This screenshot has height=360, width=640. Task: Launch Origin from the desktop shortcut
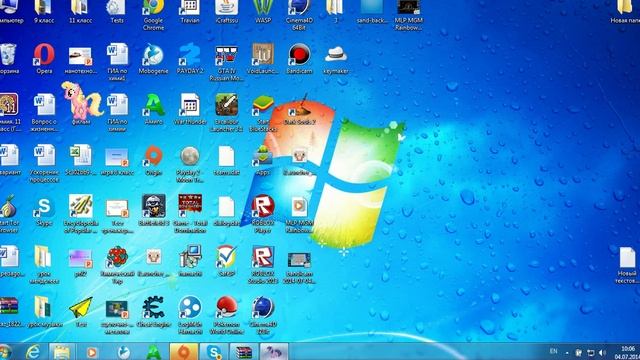[153, 160]
